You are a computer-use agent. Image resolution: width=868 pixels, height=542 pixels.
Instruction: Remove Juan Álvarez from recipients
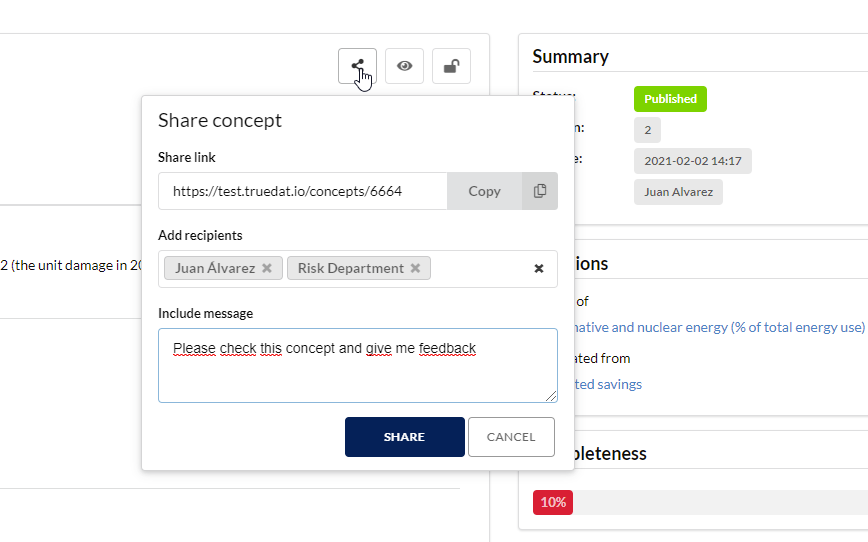click(x=266, y=268)
